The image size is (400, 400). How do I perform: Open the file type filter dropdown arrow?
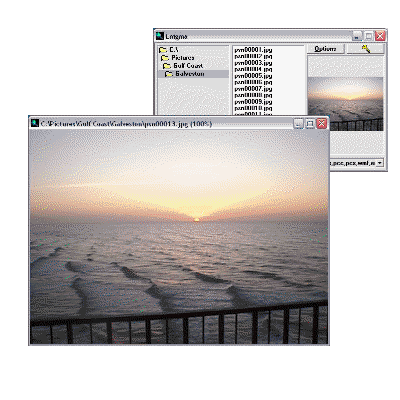pos(380,163)
